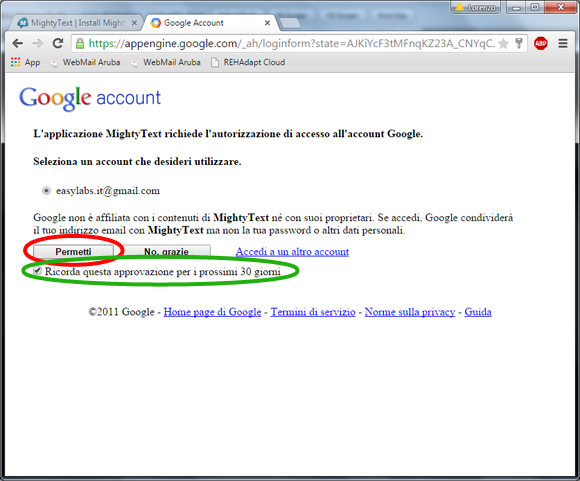The width and height of the screenshot is (580, 481).
Task: Click the browser forward arrow
Action: point(38,44)
